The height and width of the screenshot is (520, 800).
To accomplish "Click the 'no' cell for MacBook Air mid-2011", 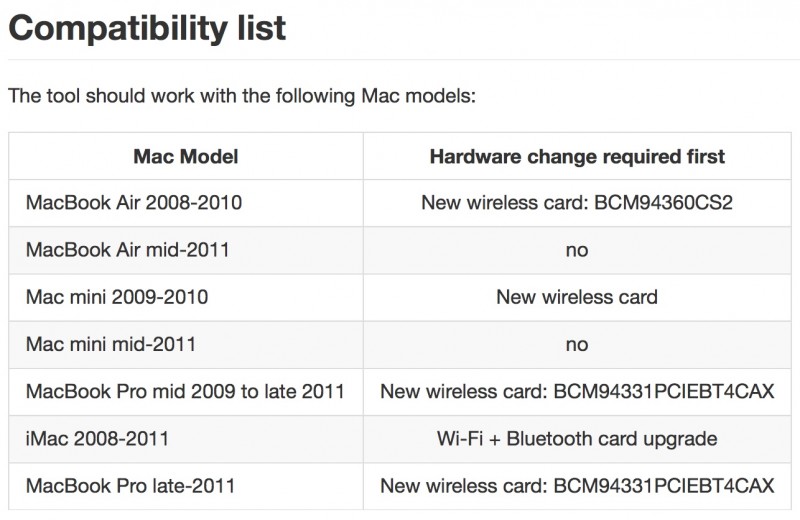I will coord(577,250).
